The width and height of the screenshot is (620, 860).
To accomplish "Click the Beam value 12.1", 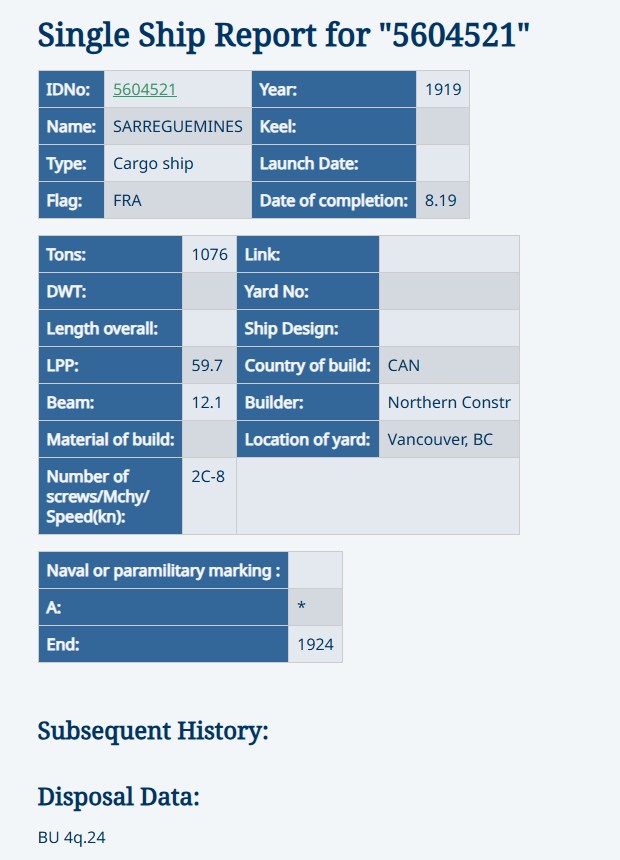I will (207, 402).
